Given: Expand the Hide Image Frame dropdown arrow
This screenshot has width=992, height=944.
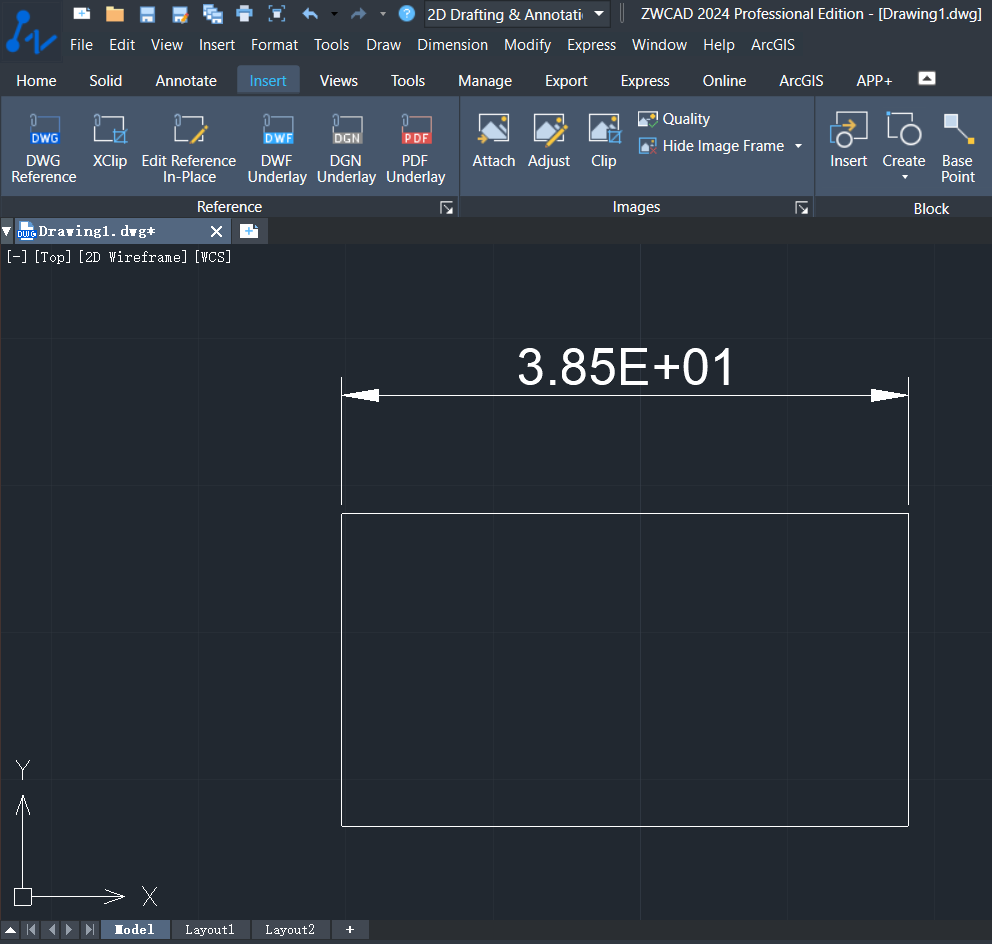Looking at the screenshot, I should point(798,146).
